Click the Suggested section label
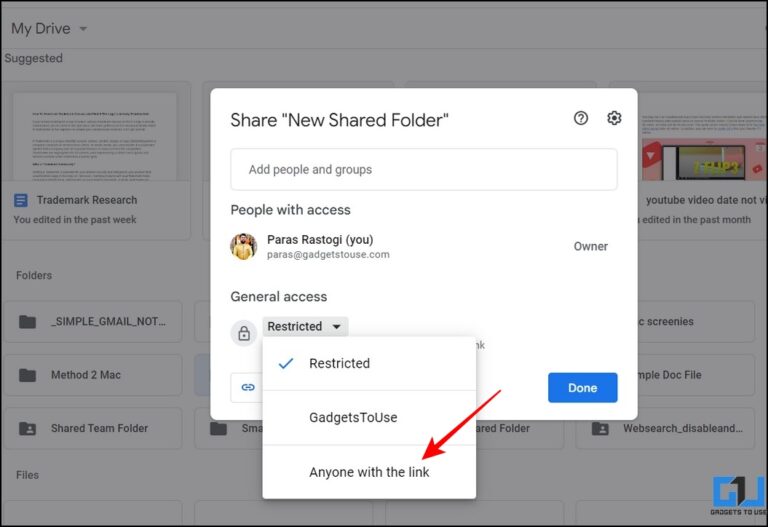768x527 pixels. tap(33, 58)
